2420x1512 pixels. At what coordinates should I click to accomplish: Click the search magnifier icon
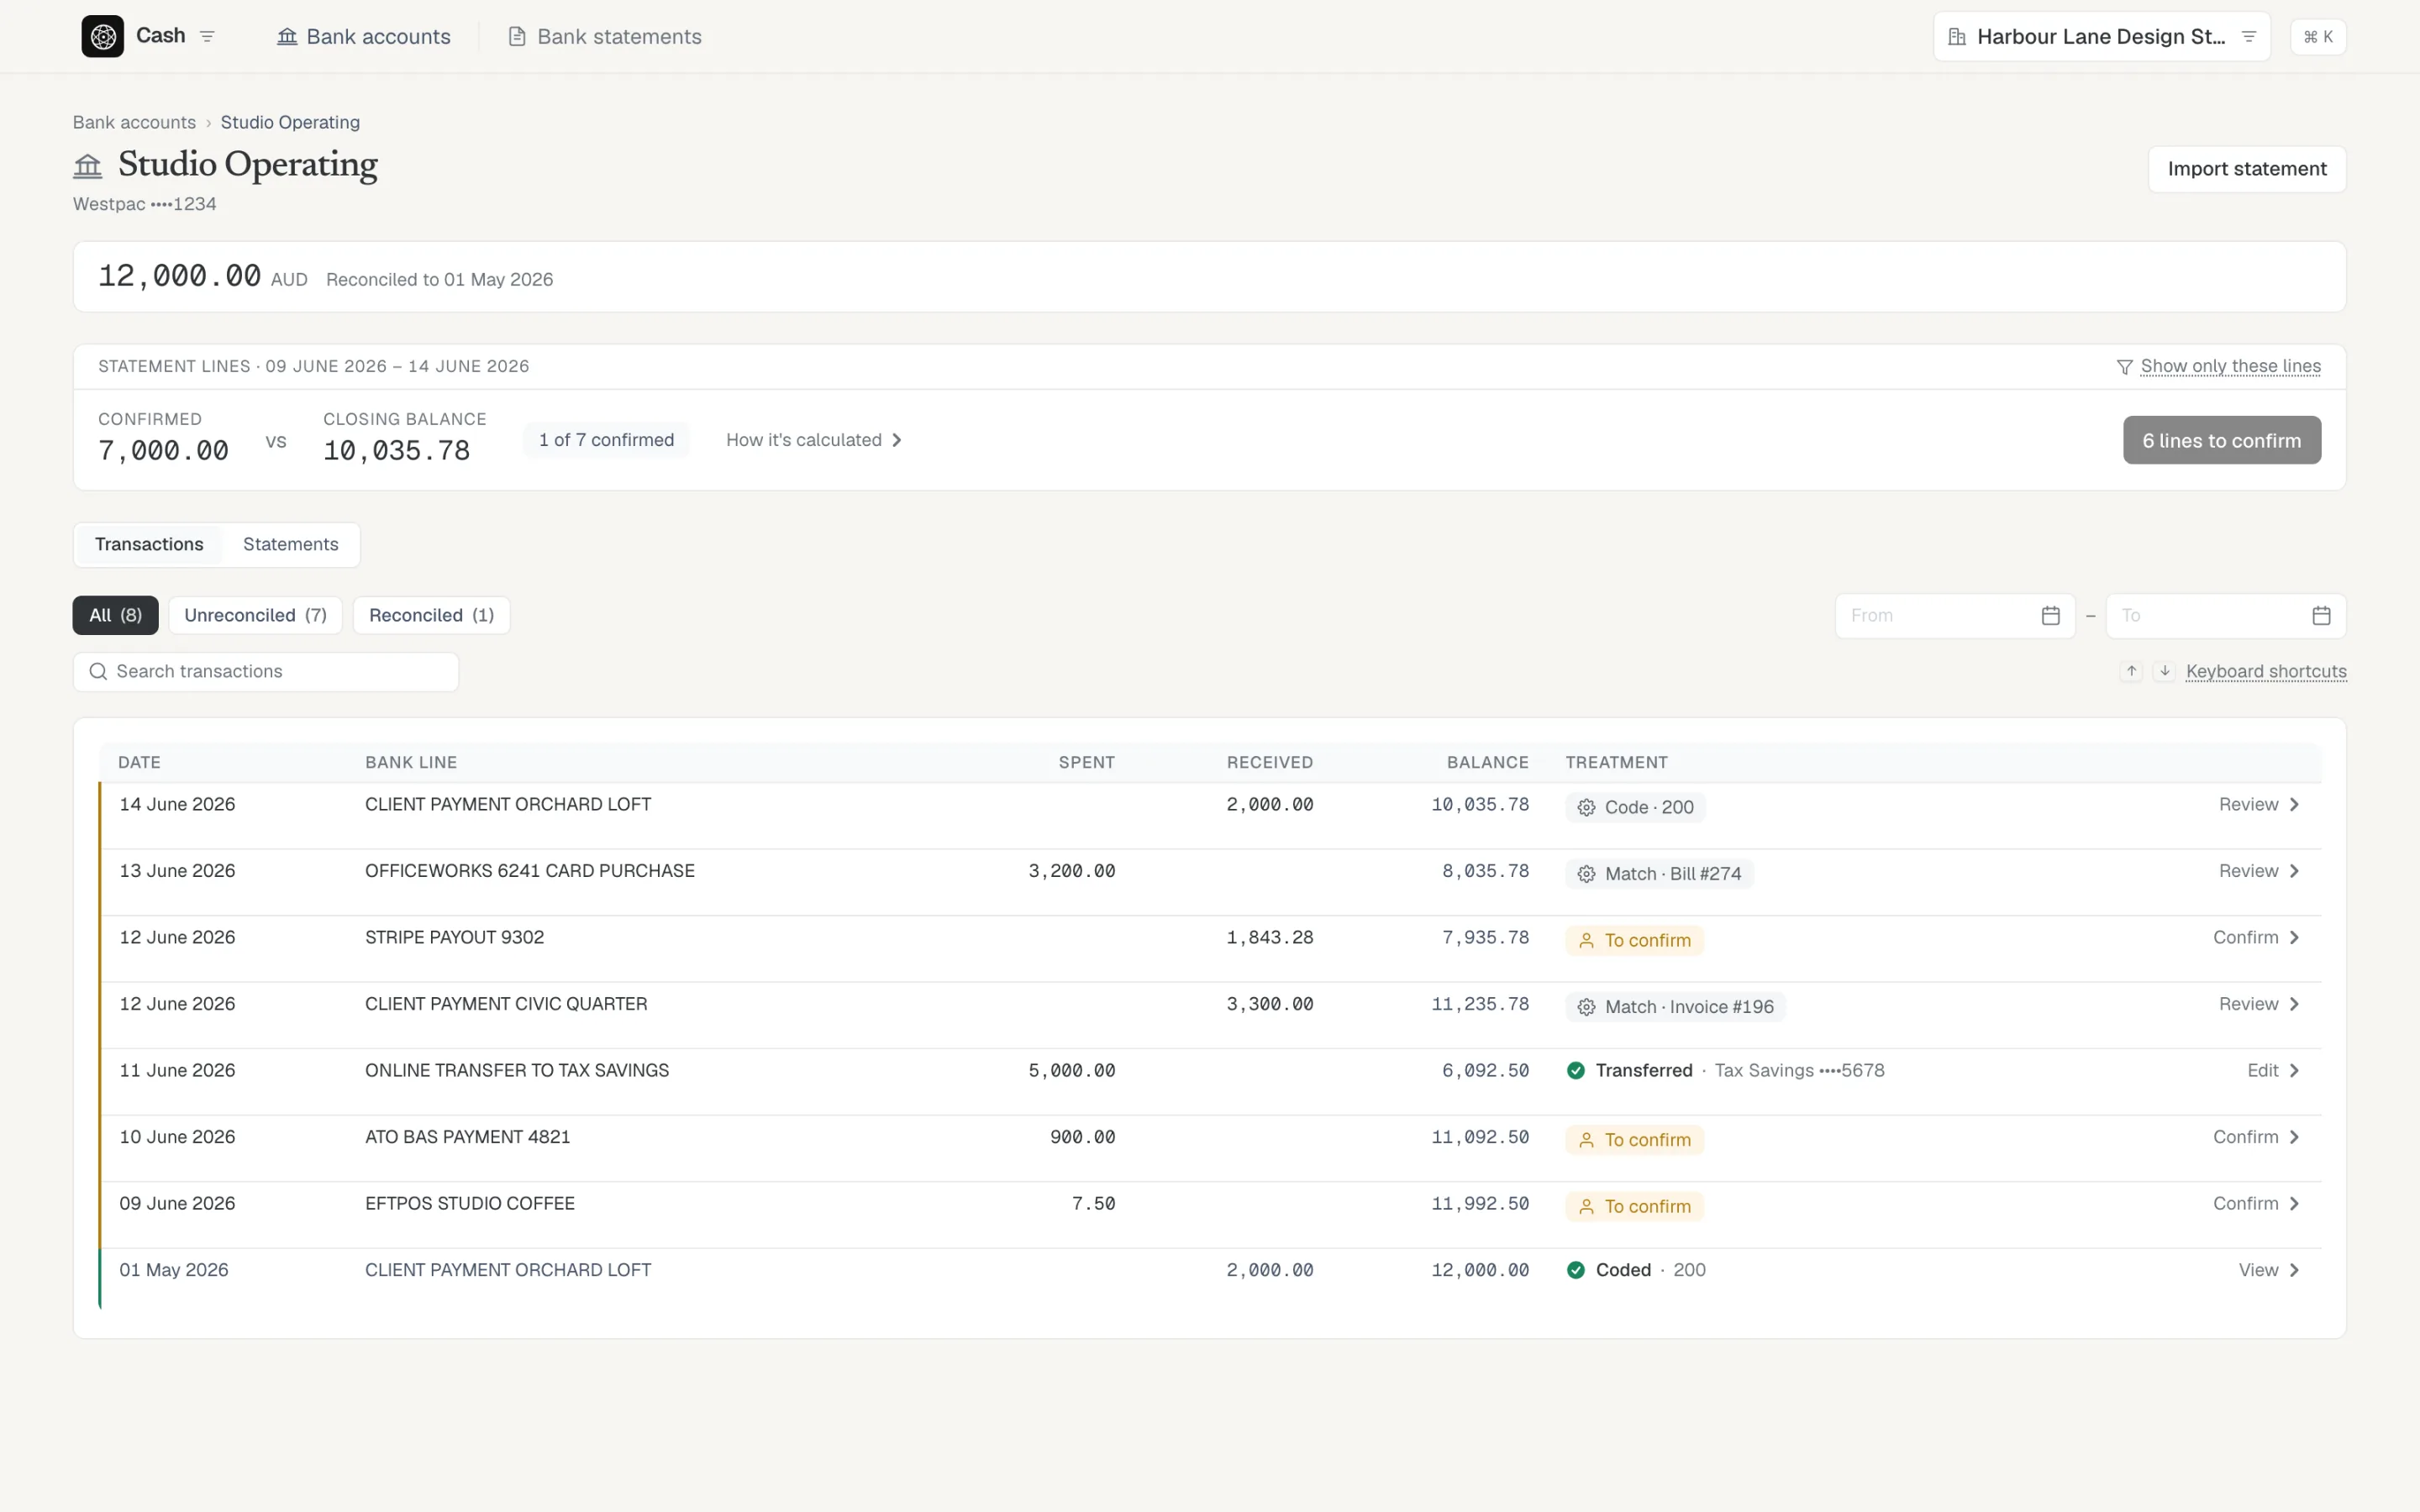tap(98, 671)
